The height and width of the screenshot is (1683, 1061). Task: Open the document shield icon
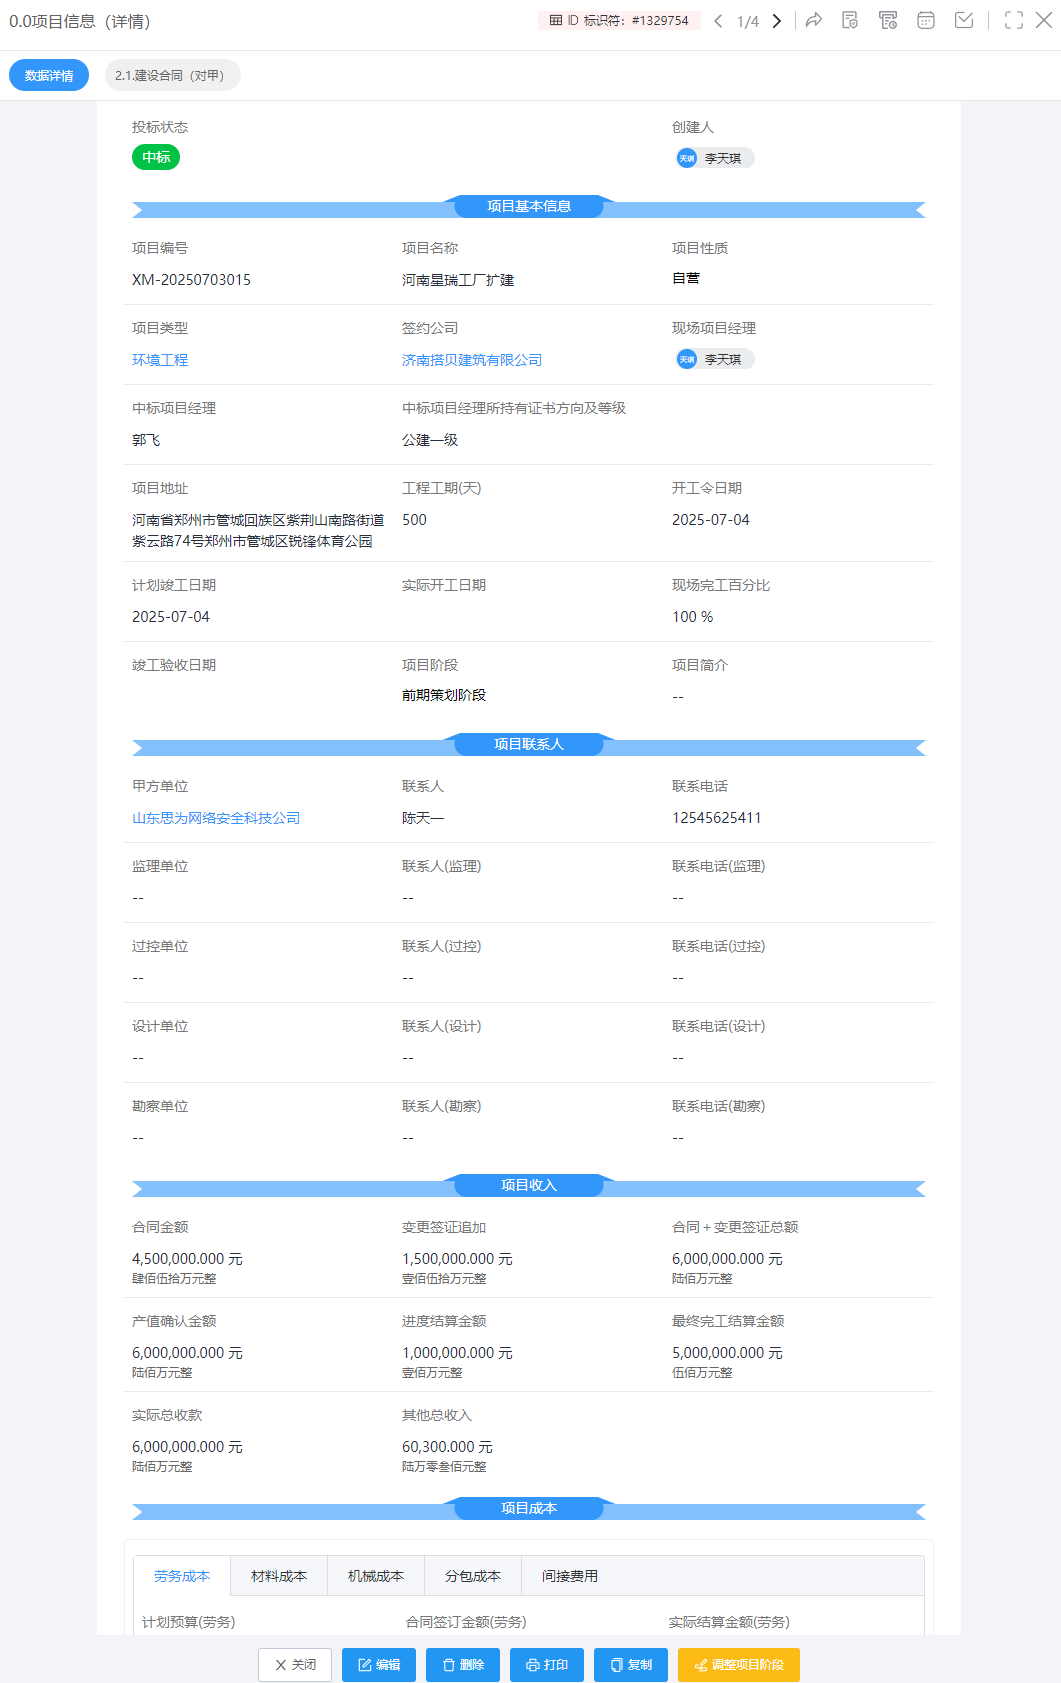[x=850, y=20]
